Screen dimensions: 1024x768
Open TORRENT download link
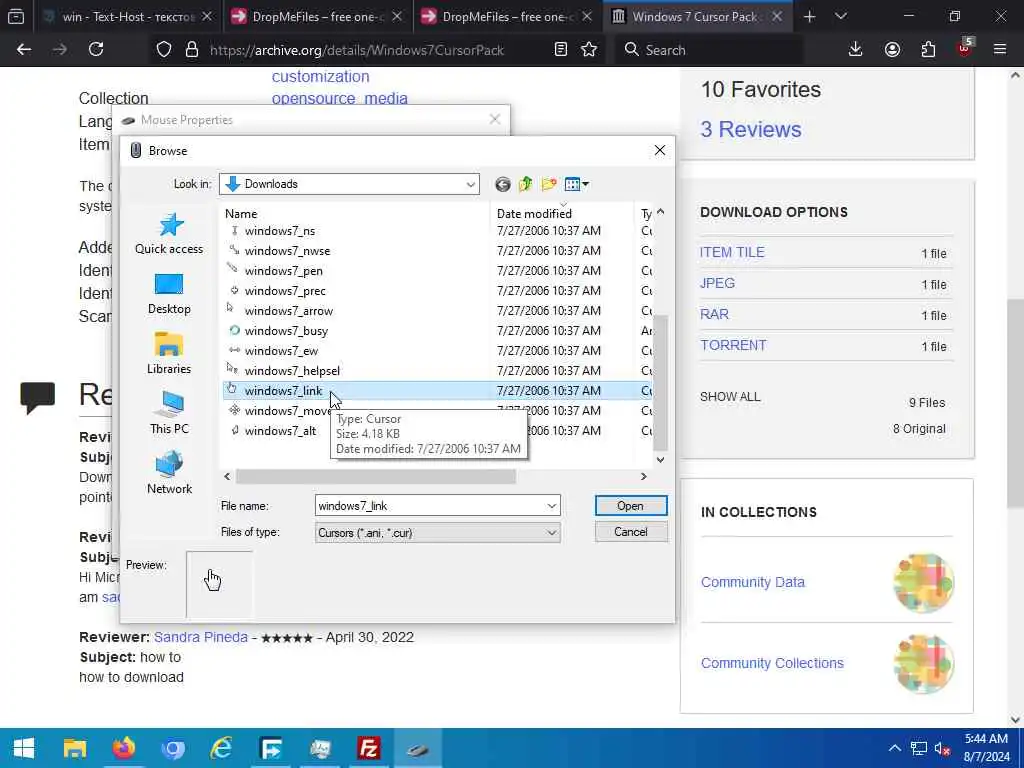[733, 345]
